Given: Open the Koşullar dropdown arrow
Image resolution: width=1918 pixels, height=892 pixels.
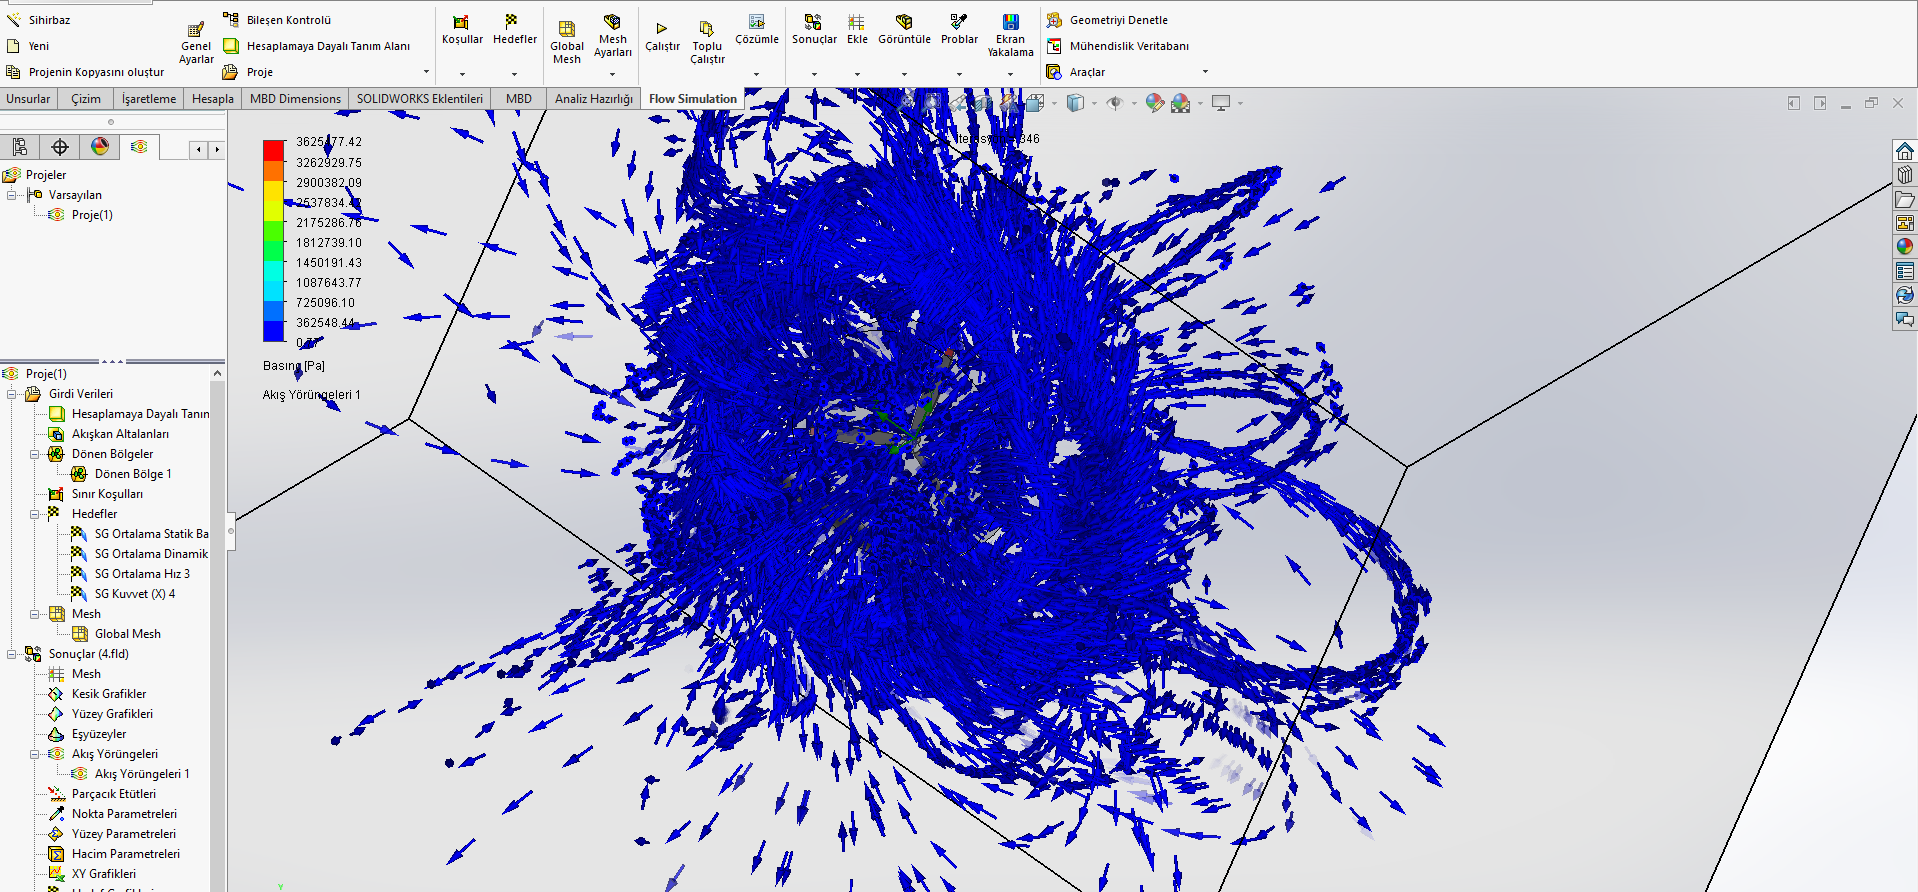Looking at the screenshot, I should (462, 74).
